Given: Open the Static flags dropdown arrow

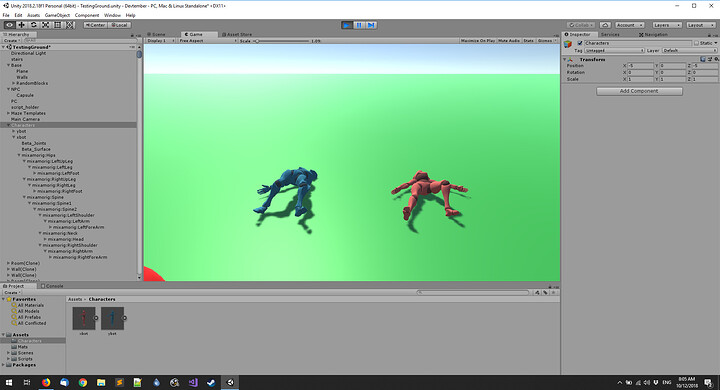Looking at the screenshot, I should 716,43.
